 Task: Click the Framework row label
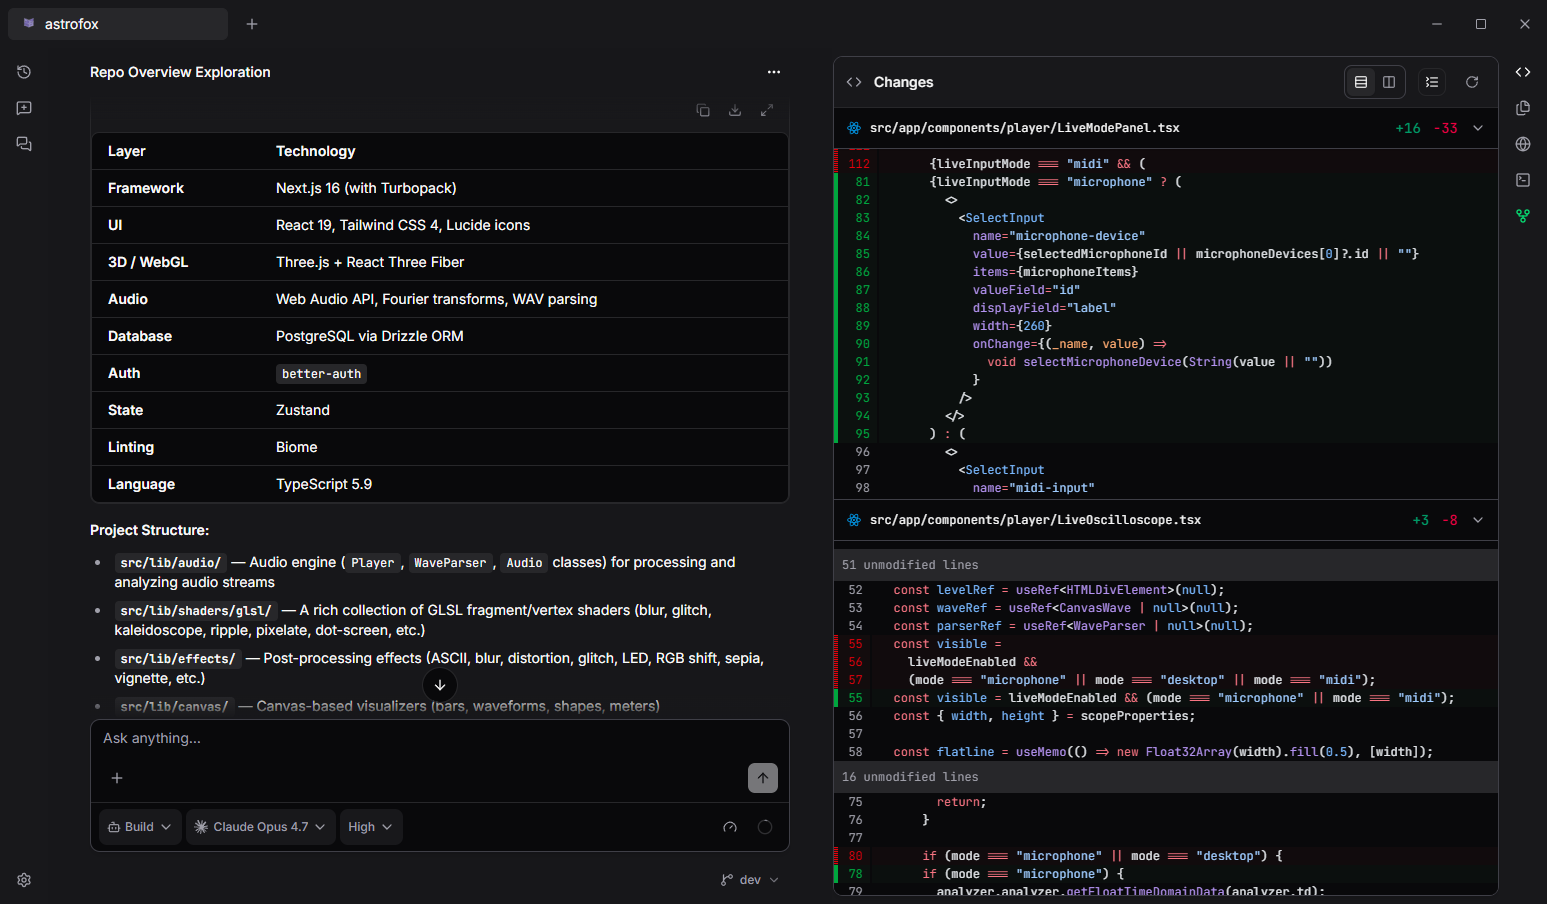point(146,188)
